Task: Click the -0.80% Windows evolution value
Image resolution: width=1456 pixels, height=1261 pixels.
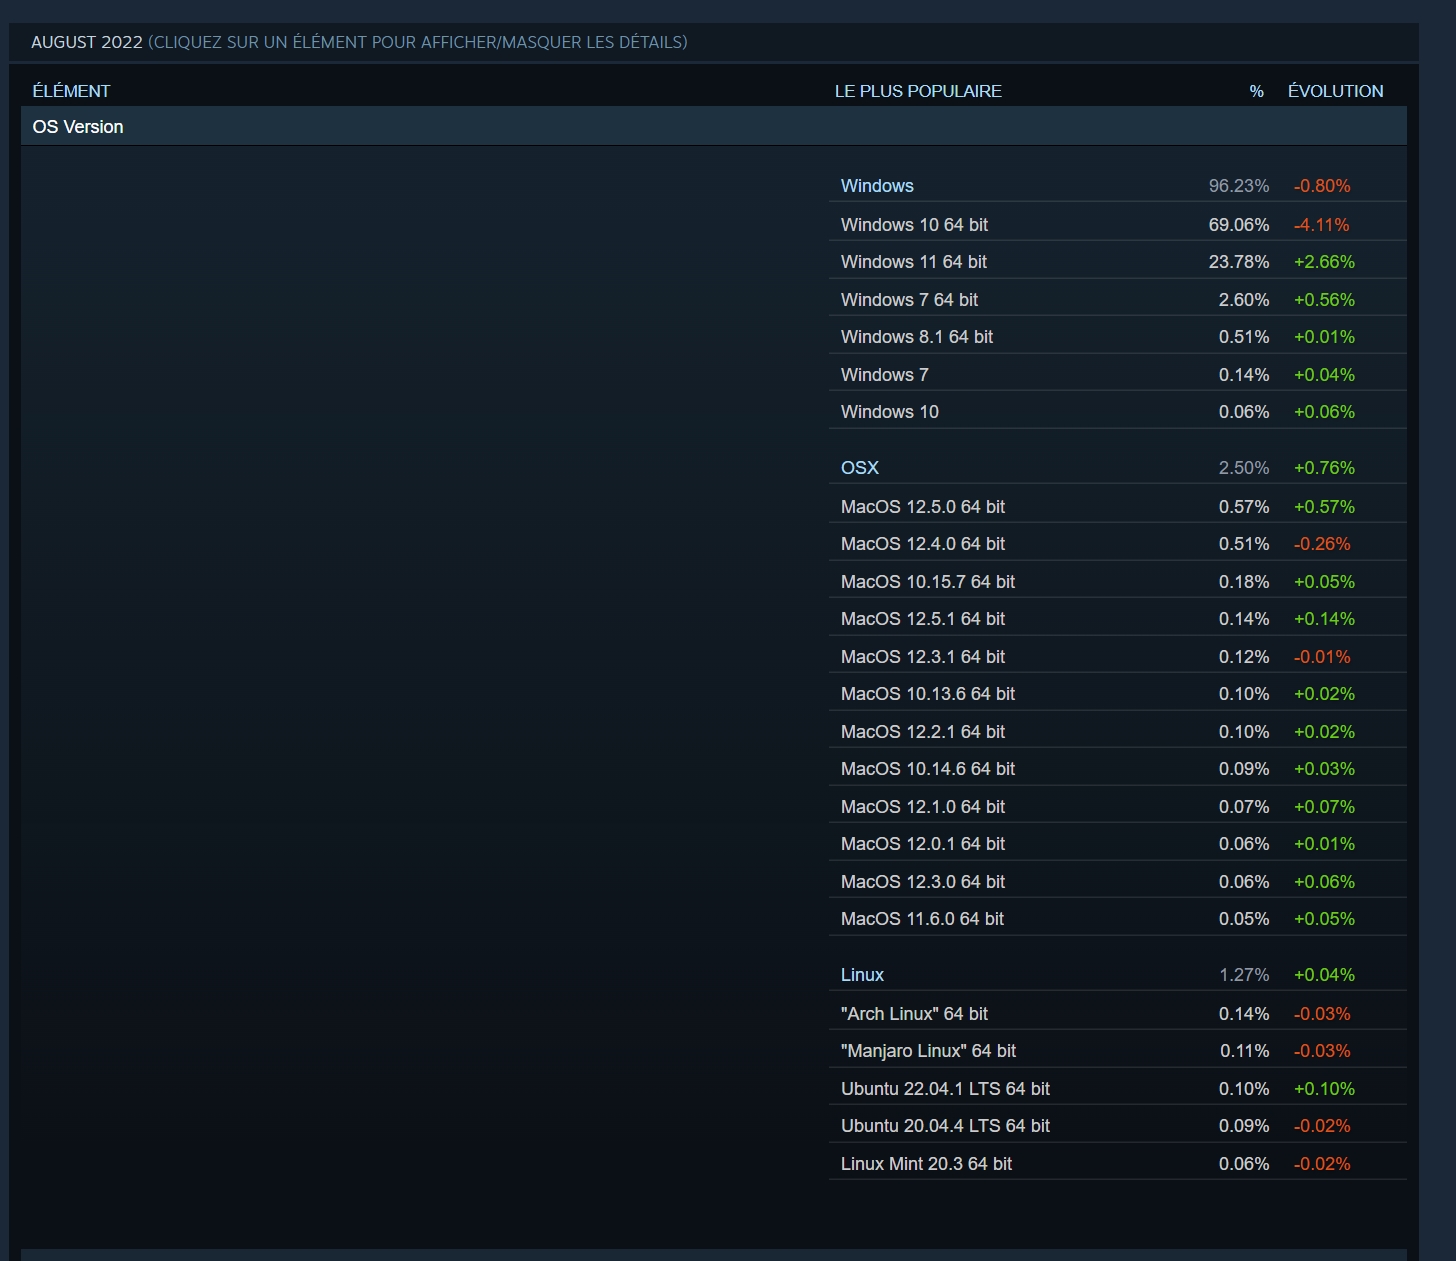Action: coord(1322,186)
